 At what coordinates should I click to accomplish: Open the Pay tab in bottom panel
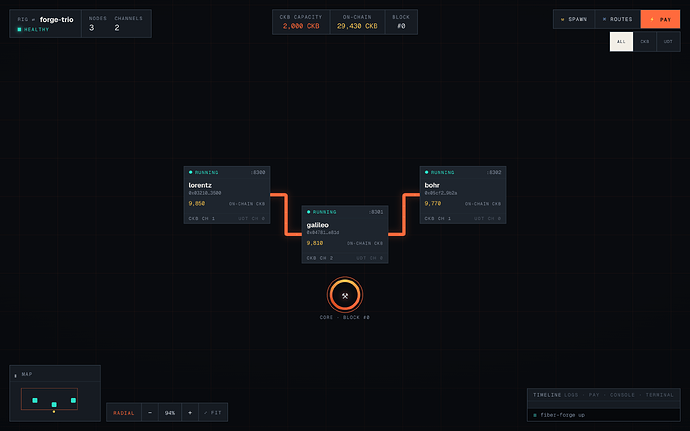point(594,395)
